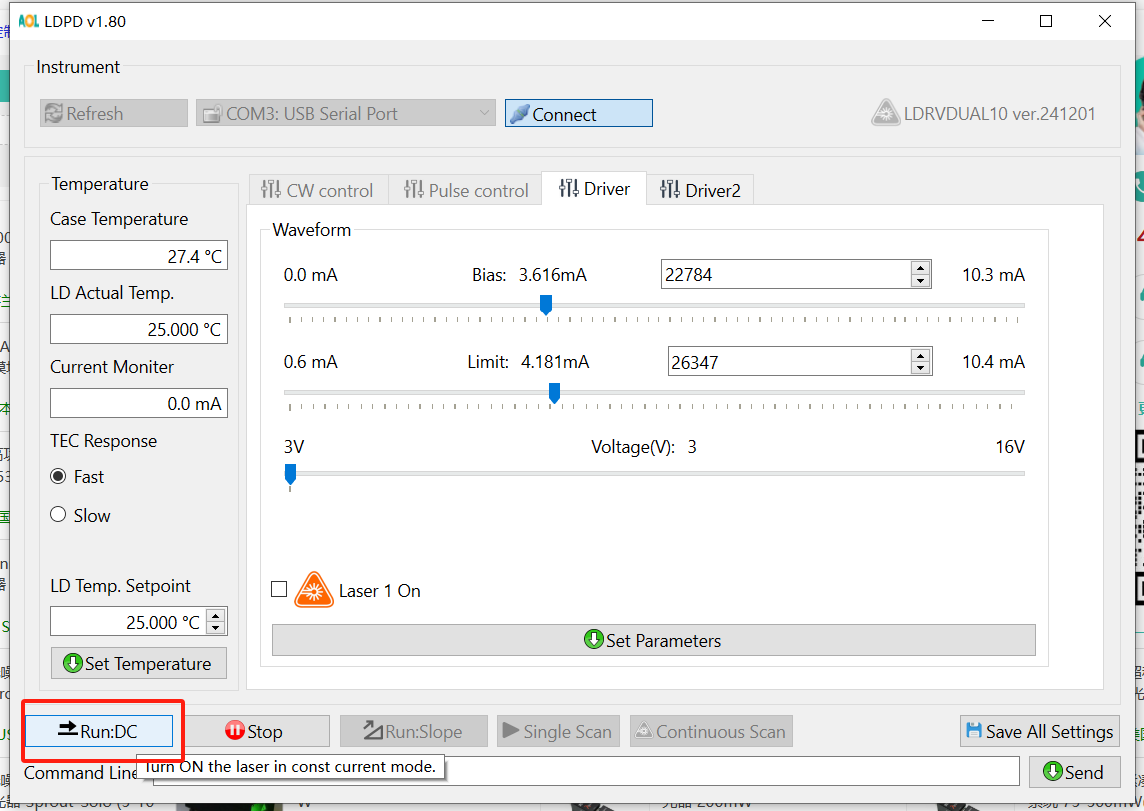1144x811 pixels.
Task: Click the Set Parameters green download icon
Action: click(594, 640)
